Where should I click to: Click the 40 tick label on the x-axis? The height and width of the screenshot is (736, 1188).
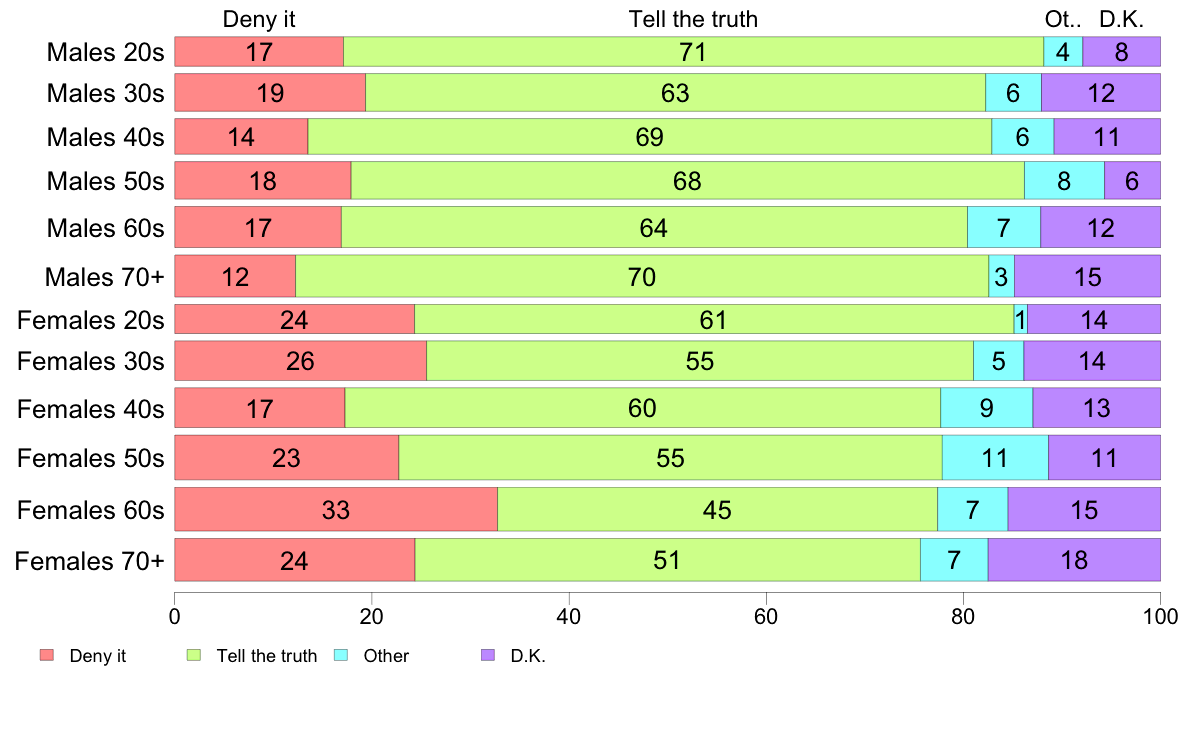click(x=569, y=616)
